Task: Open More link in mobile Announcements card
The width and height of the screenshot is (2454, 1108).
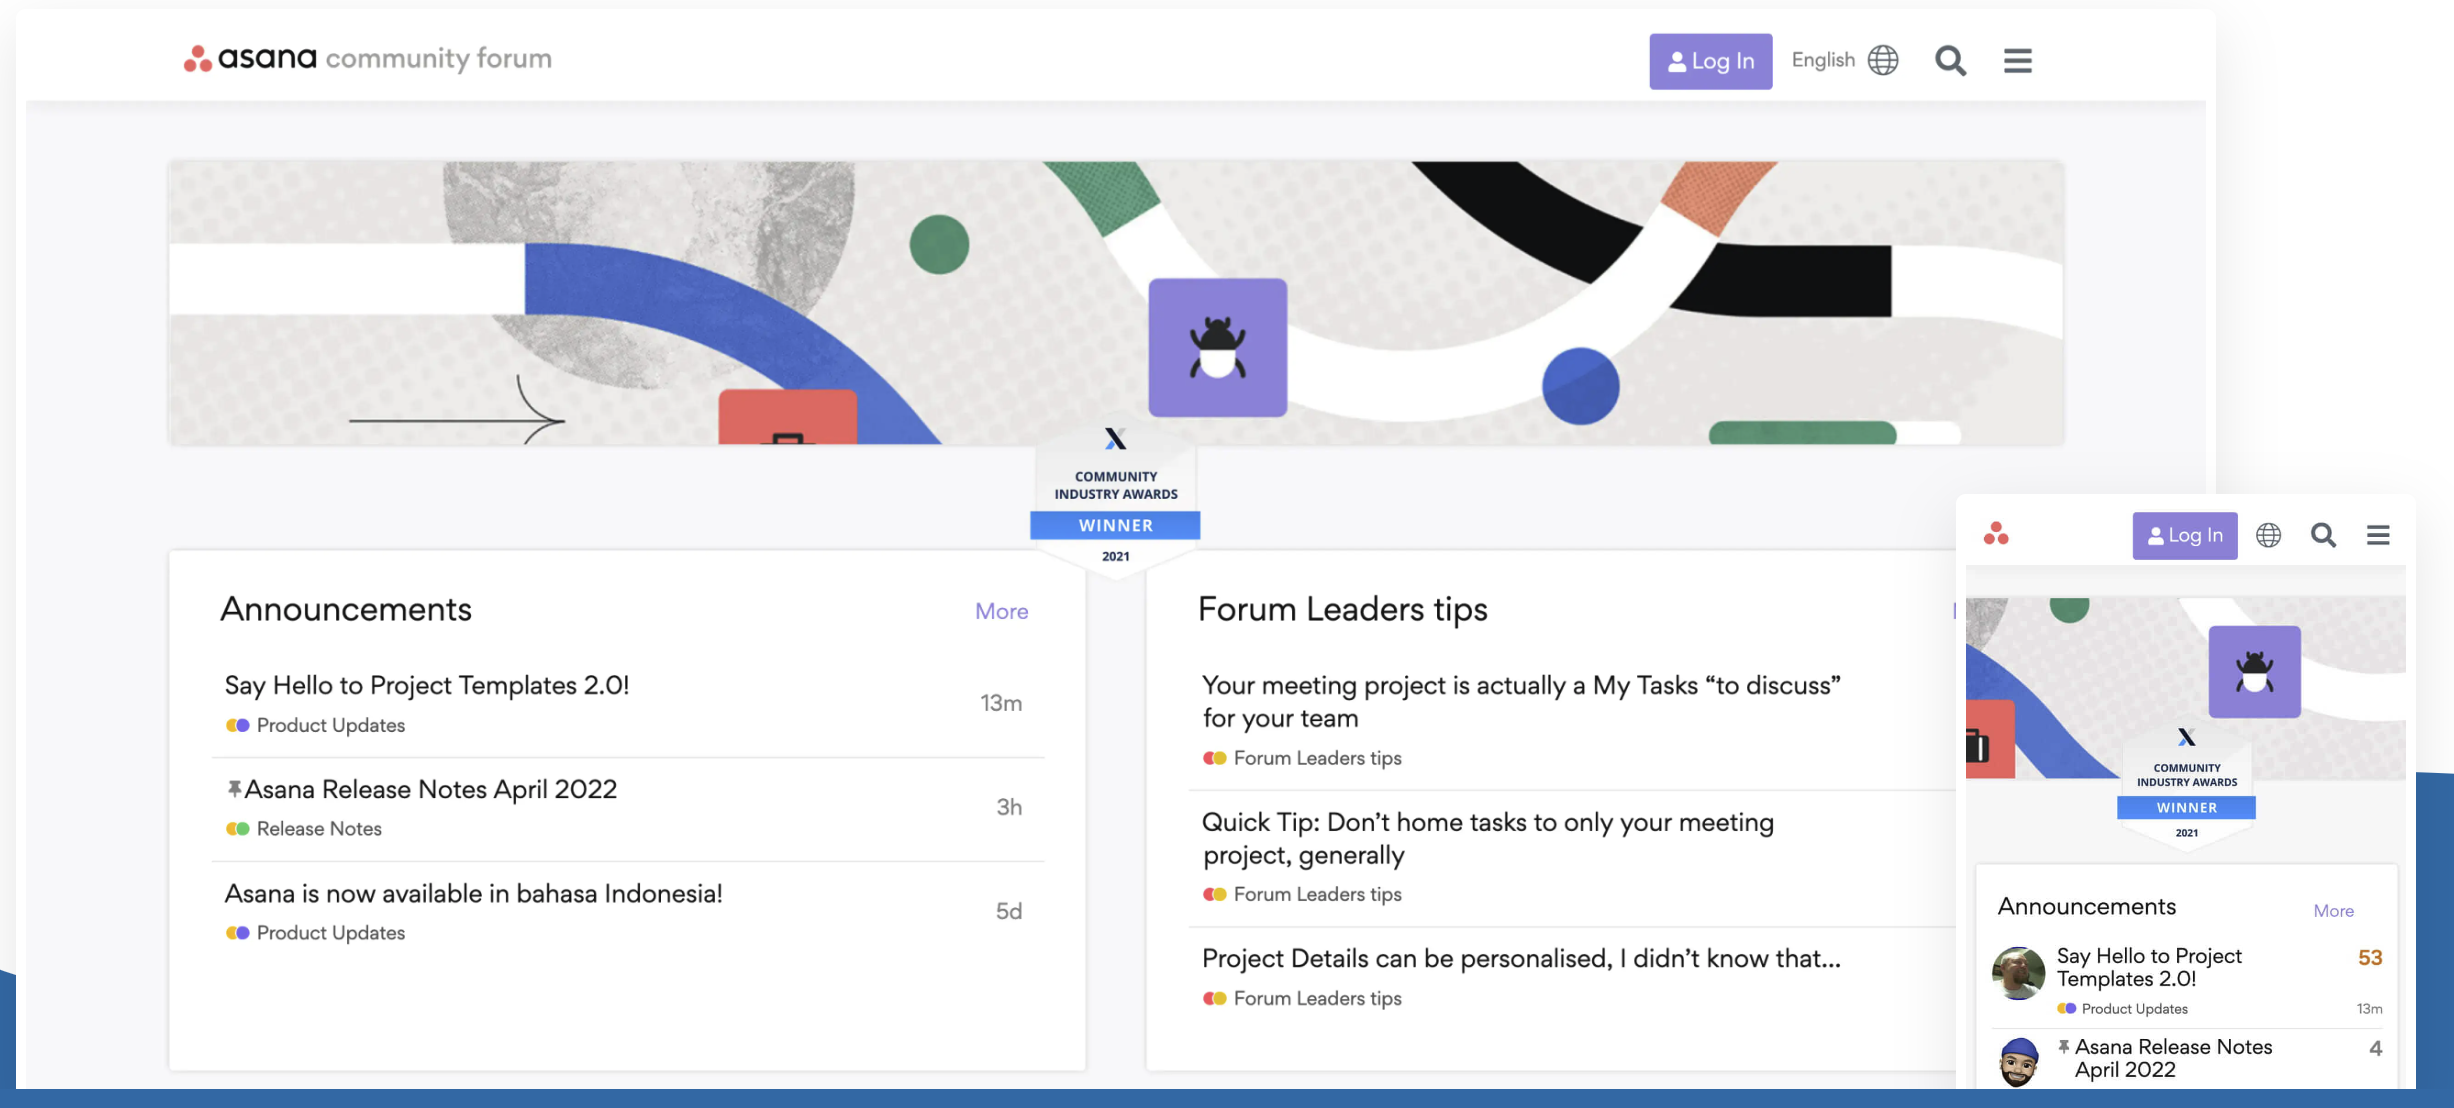Action: (x=2333, y=910)
